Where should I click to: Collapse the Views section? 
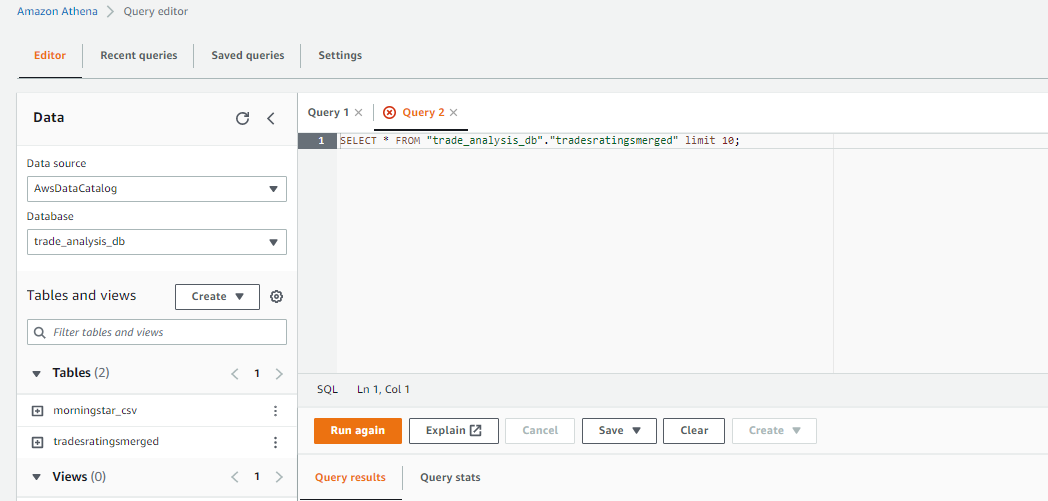coord(37,477)
